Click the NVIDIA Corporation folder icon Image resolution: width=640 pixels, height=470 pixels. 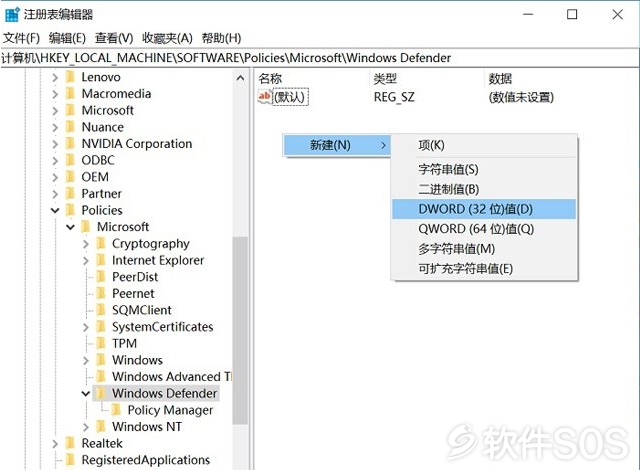(71, 144)
